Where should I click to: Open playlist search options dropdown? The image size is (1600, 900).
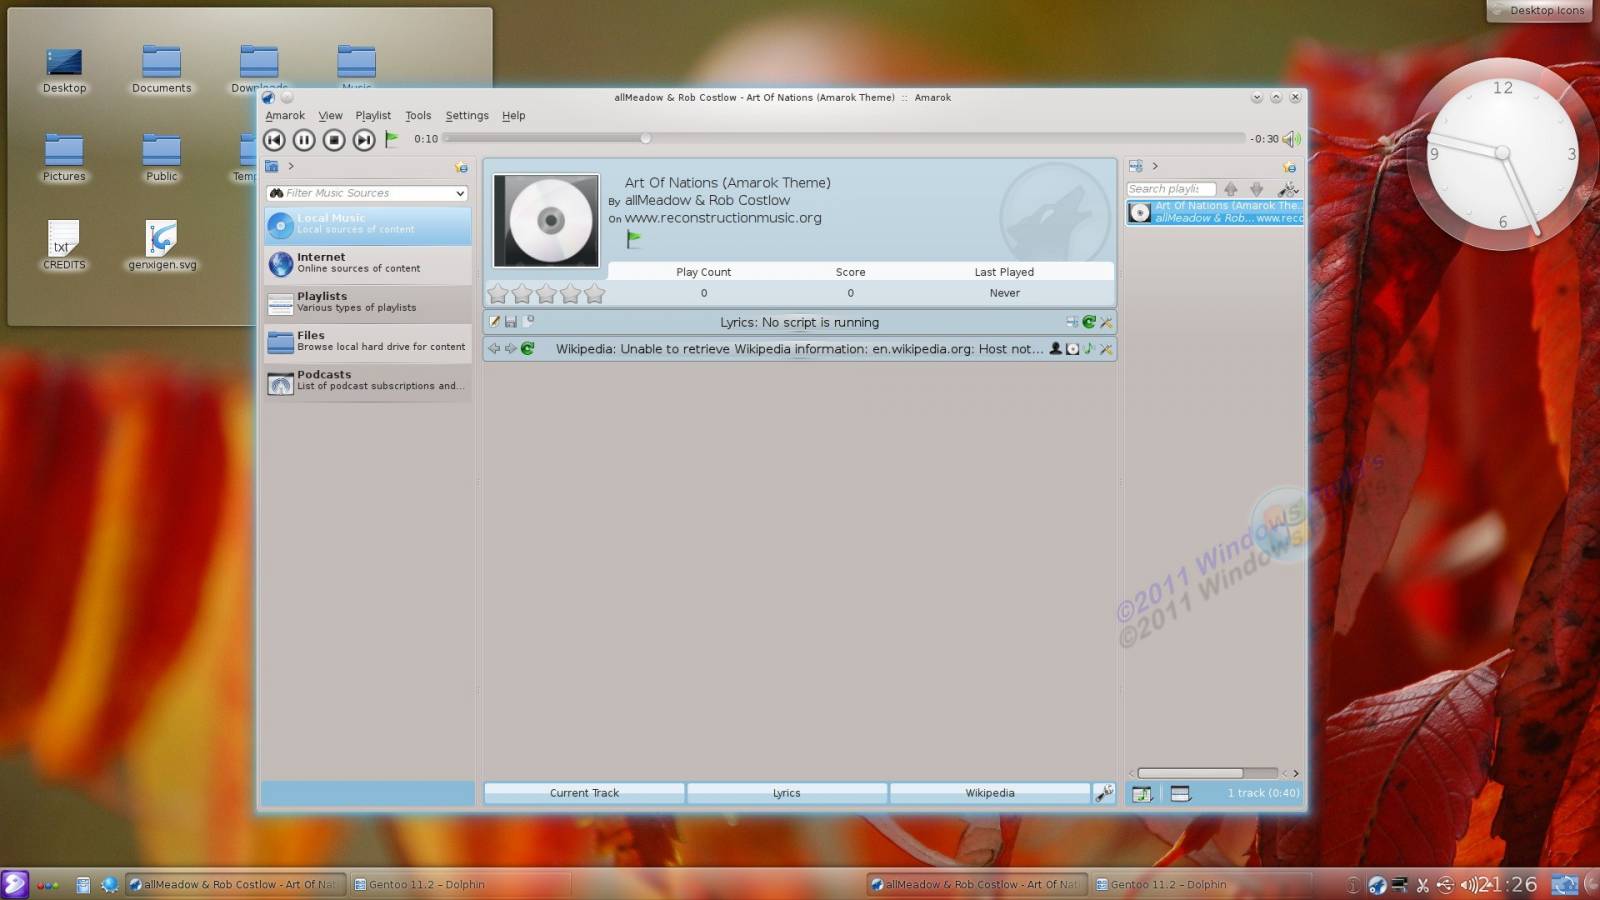[1288, 189]
